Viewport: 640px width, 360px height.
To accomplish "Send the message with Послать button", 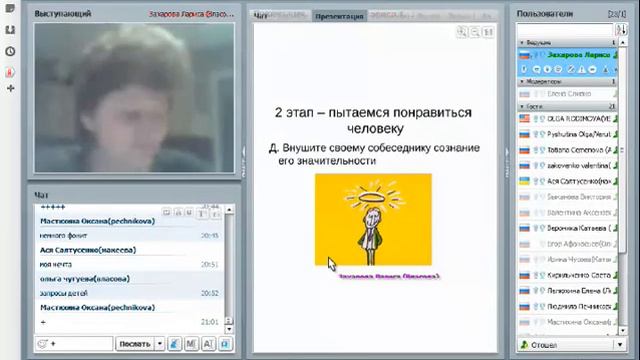I will click(135, 344).
